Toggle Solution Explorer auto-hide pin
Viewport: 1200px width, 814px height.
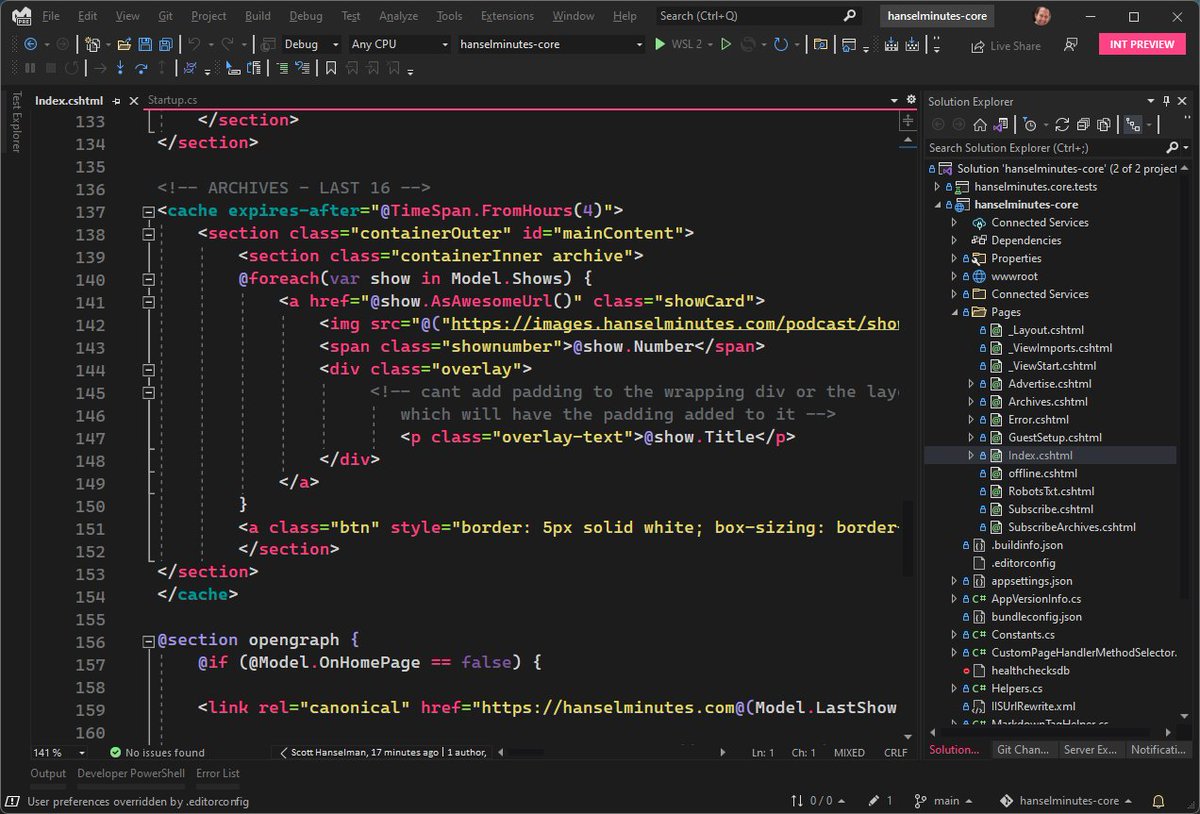click(x=1165, y=101)
